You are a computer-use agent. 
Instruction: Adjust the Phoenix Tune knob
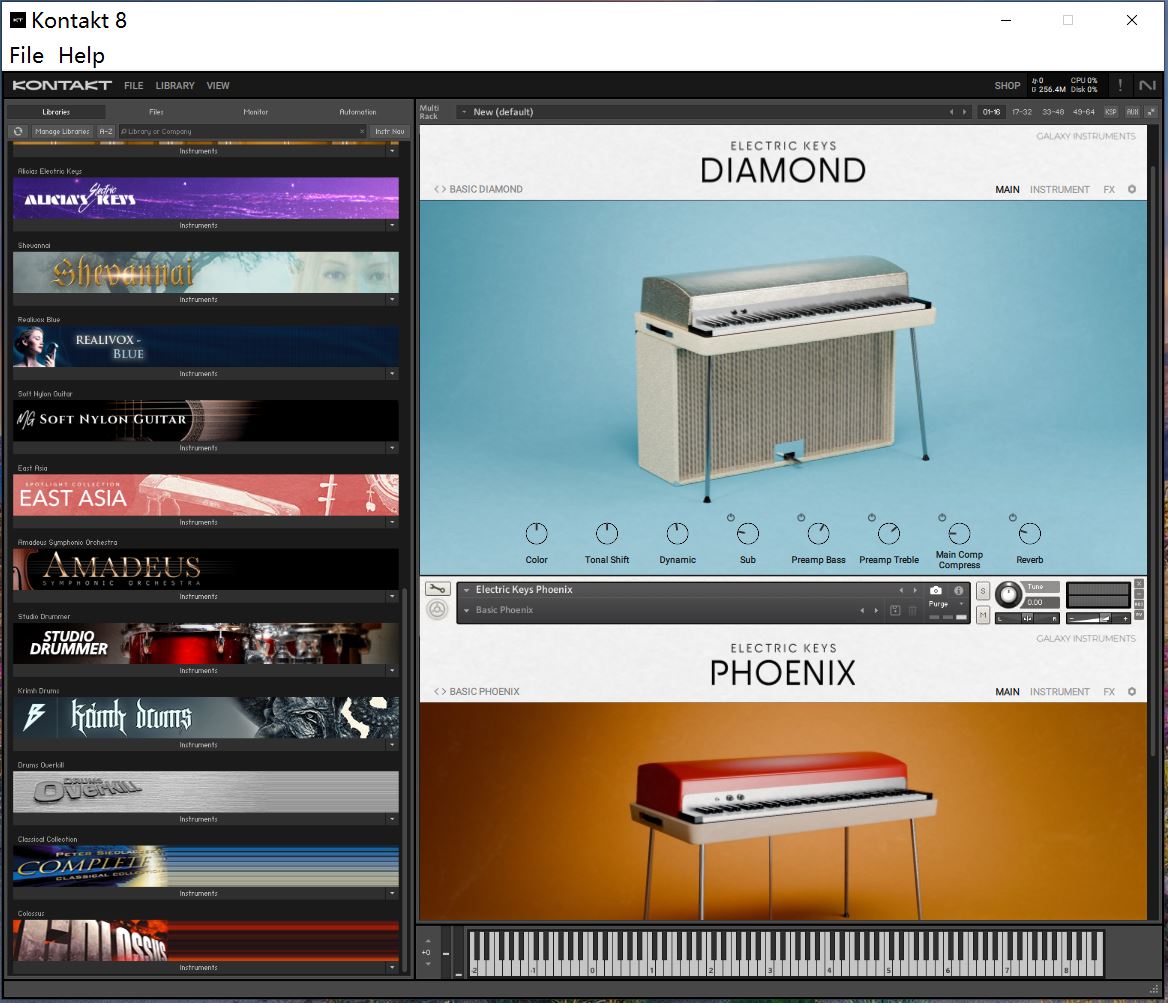tap(1009, 594)
